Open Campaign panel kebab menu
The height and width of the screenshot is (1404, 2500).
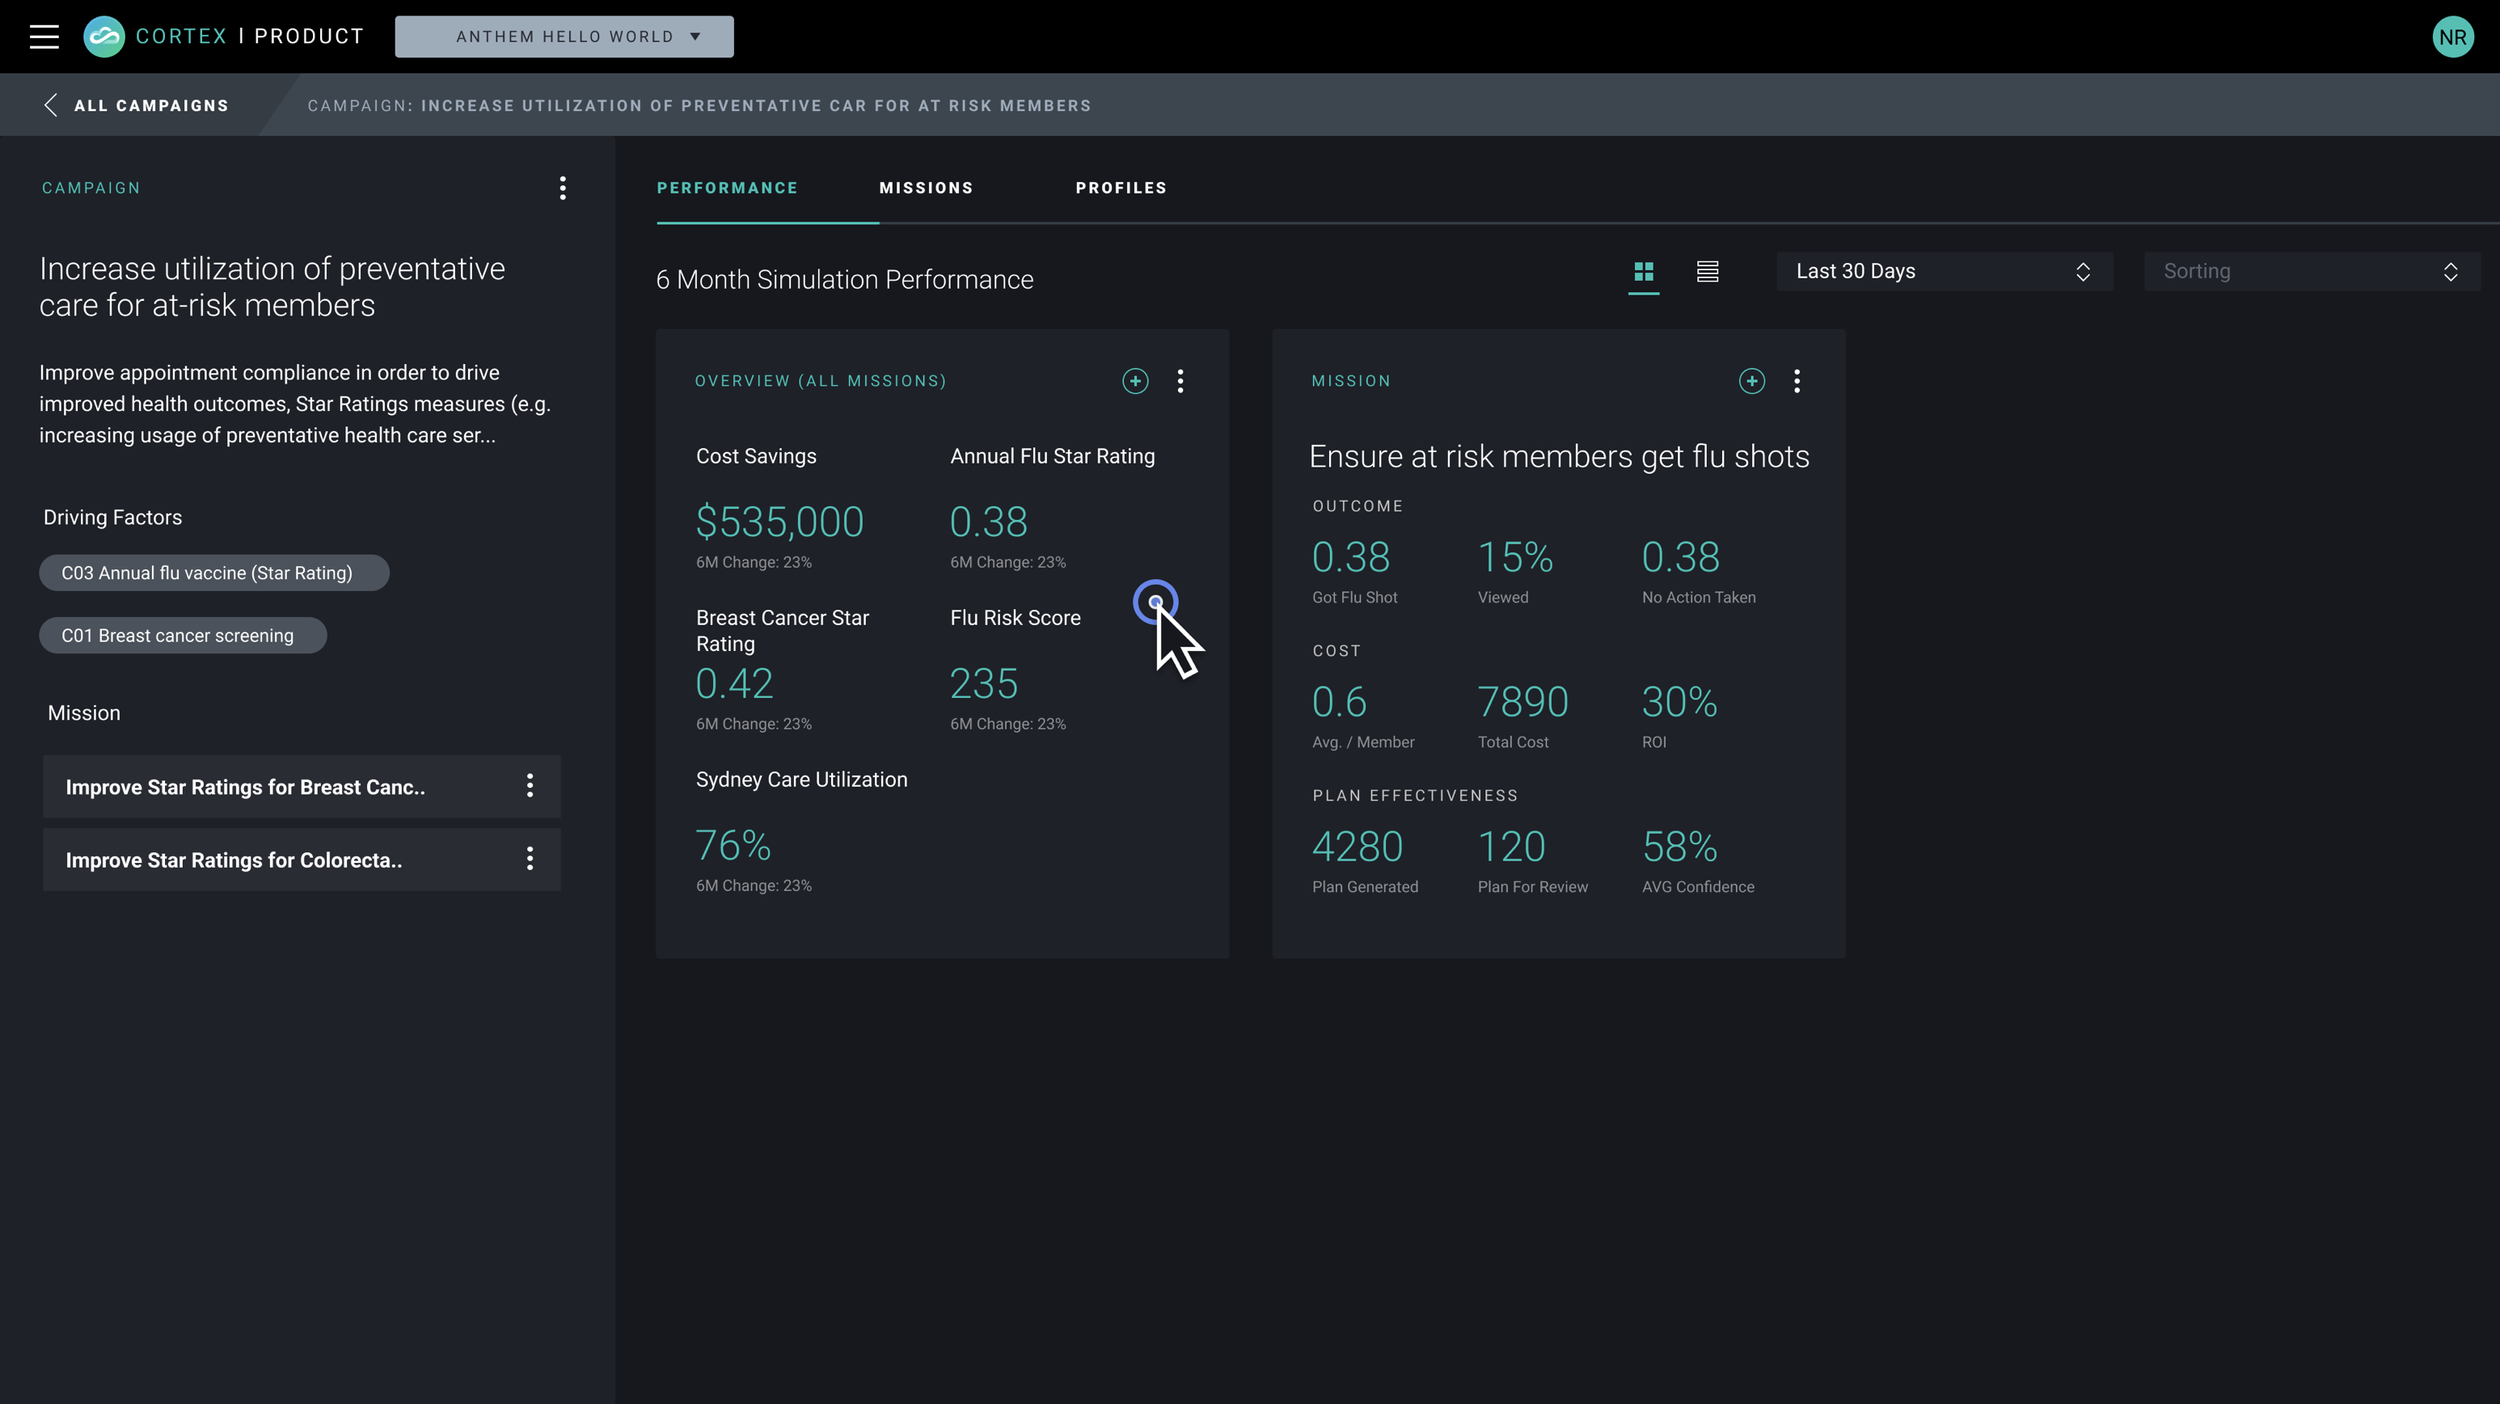563,188
